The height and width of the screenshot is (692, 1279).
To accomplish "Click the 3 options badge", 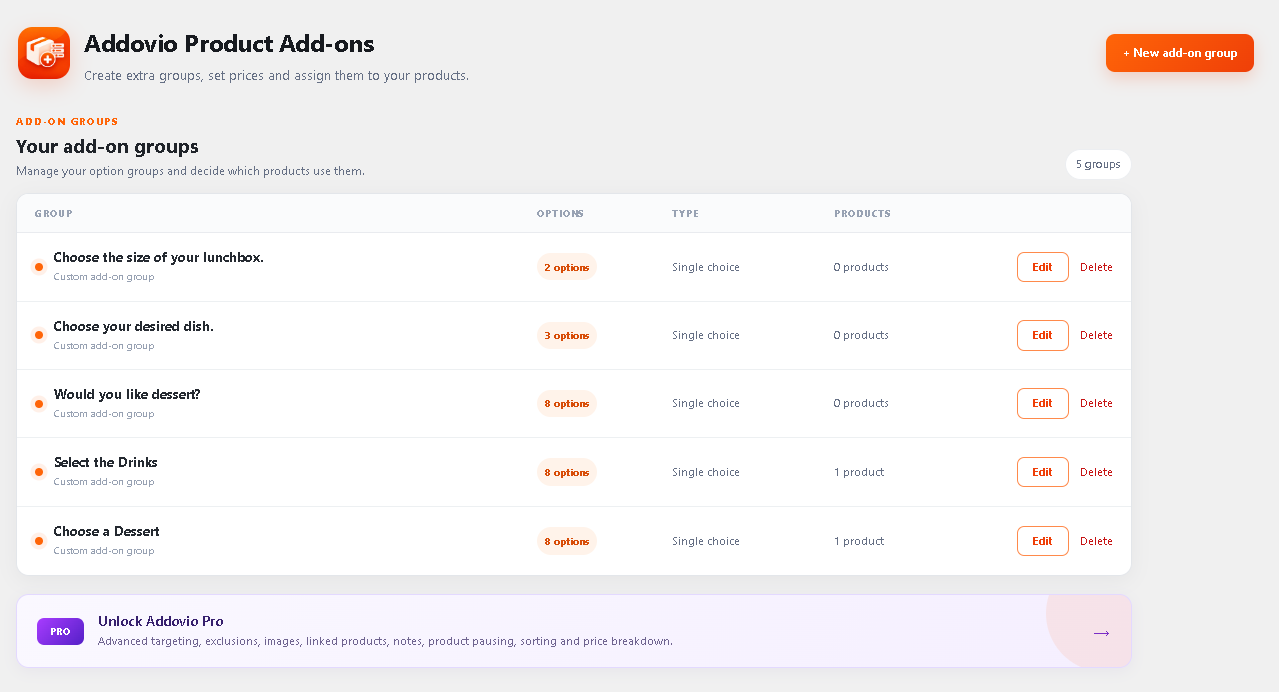I will (567, 335).
